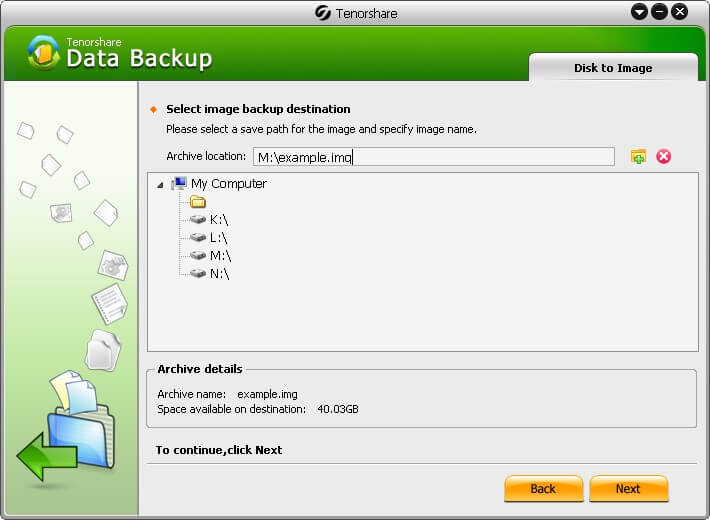Select the unnamed folder icon in tree

(198, 202)
